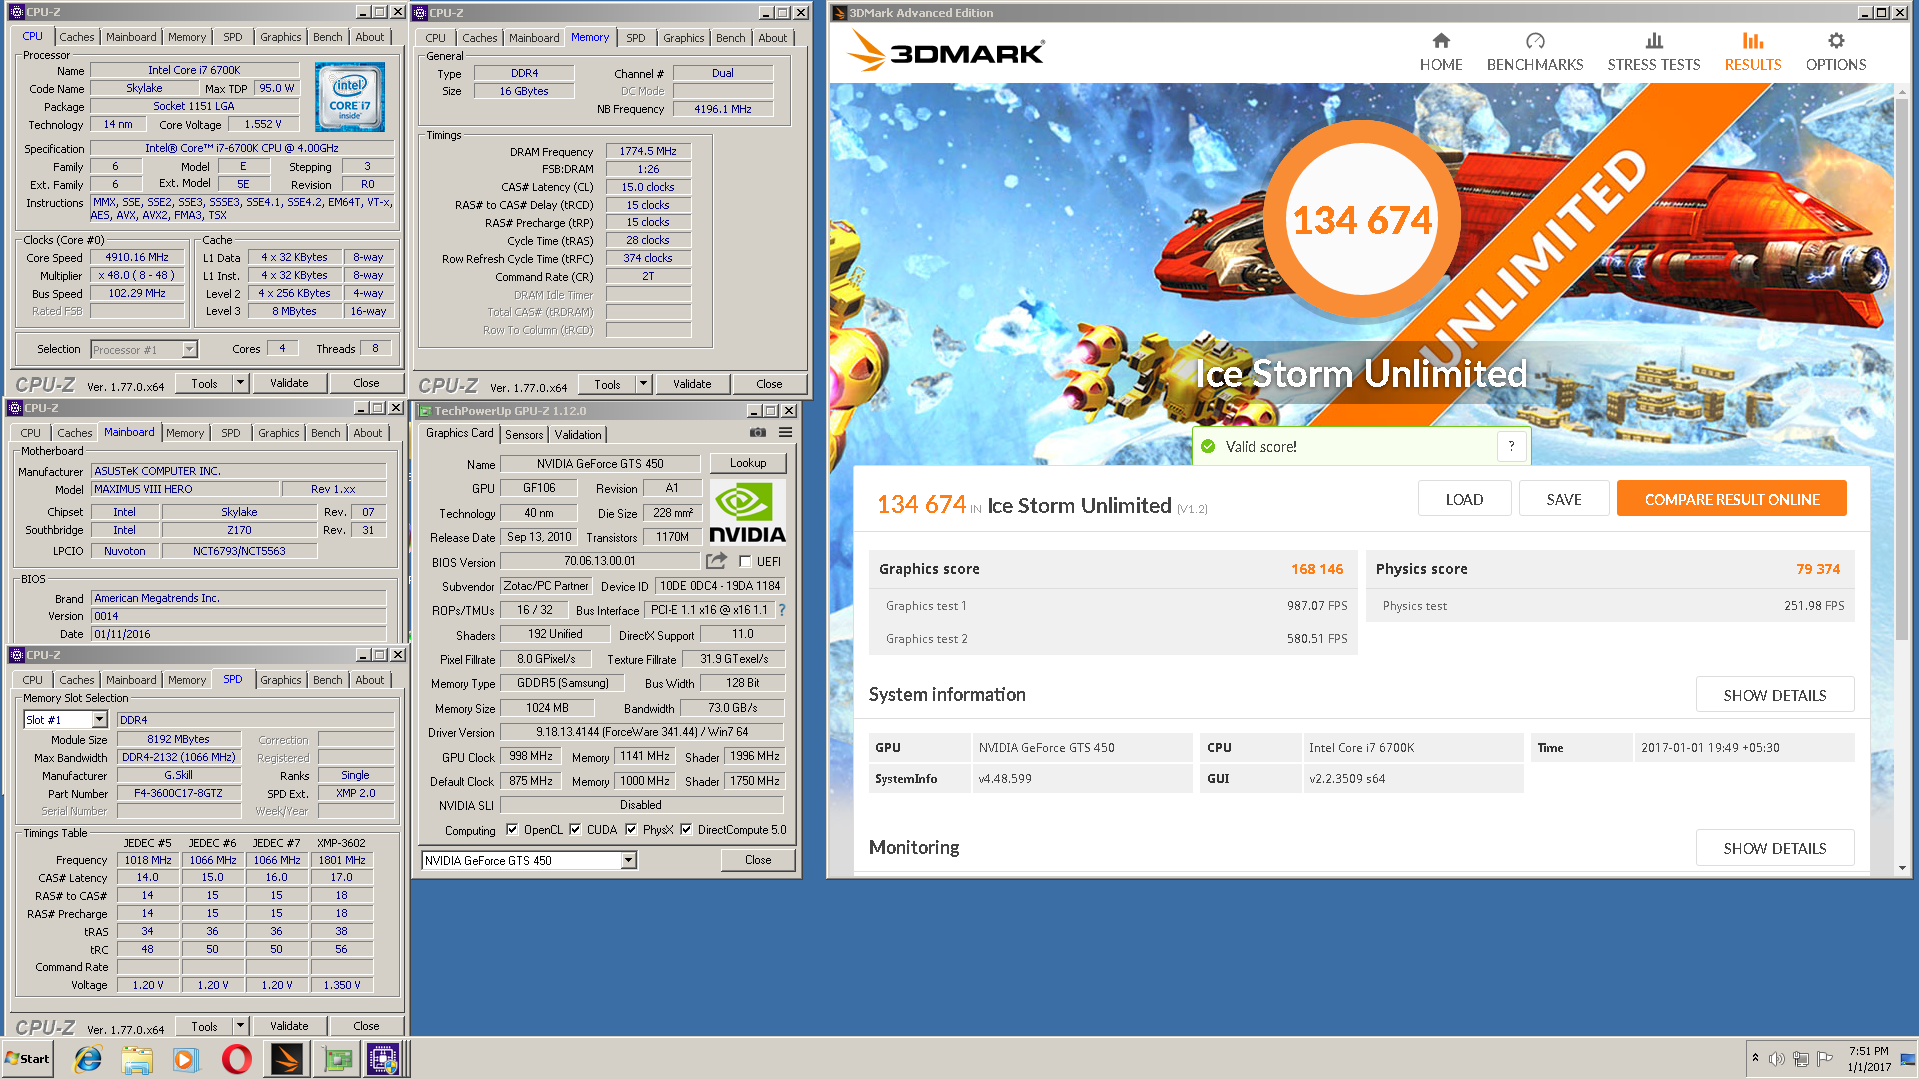Screen dimensions: 1919x1079
Task: Click the network icon in system tray
Action: click(x=1801, y=1059)
